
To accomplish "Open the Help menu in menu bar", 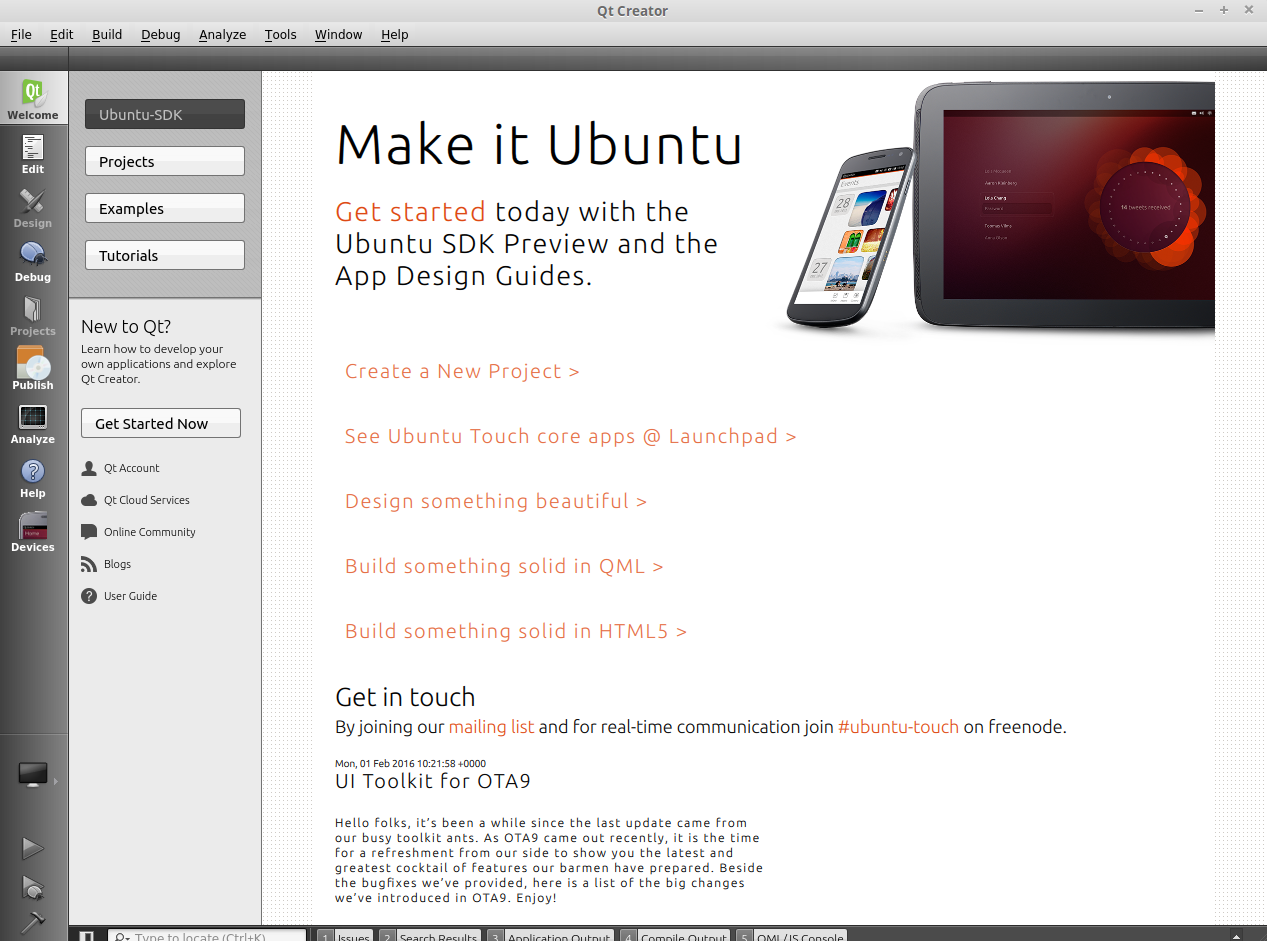I will click(395, 34).
